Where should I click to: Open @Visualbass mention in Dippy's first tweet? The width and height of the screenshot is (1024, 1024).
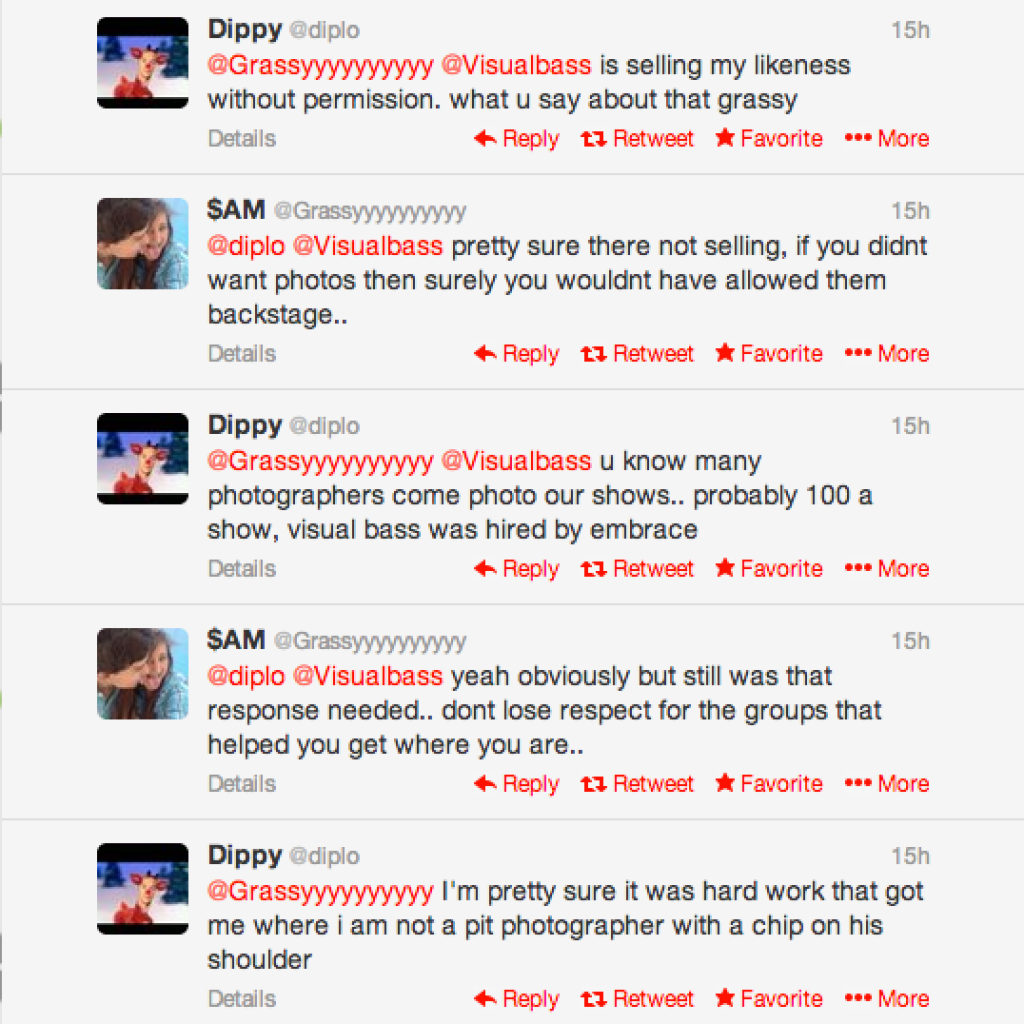pos(516,66)
